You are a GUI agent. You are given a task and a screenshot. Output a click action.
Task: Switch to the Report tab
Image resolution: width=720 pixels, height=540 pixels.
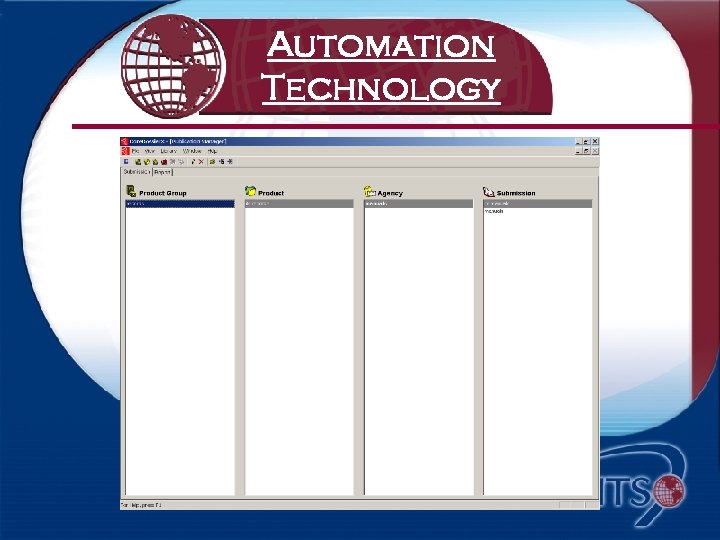[162, 172]
